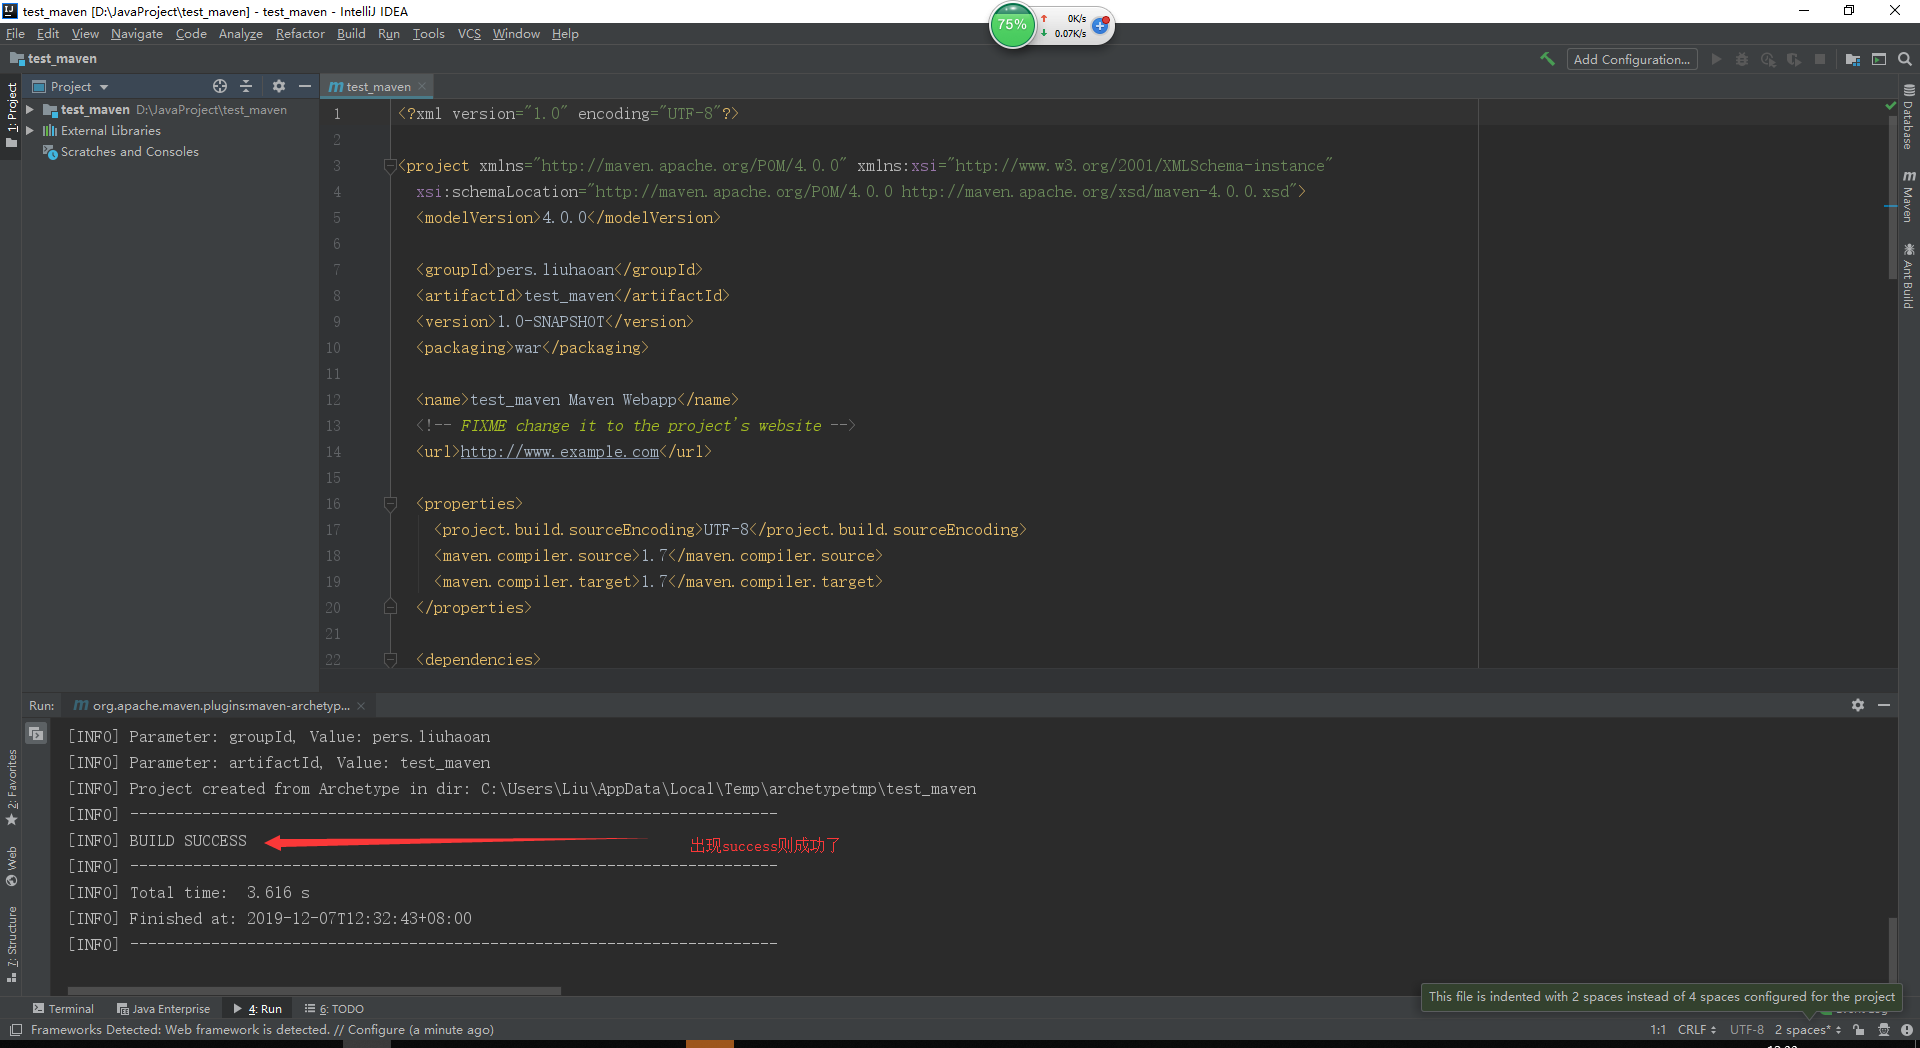Open the Favorites side tool window
This screenshot has height=1048, width=1920.
click(12, 787)
